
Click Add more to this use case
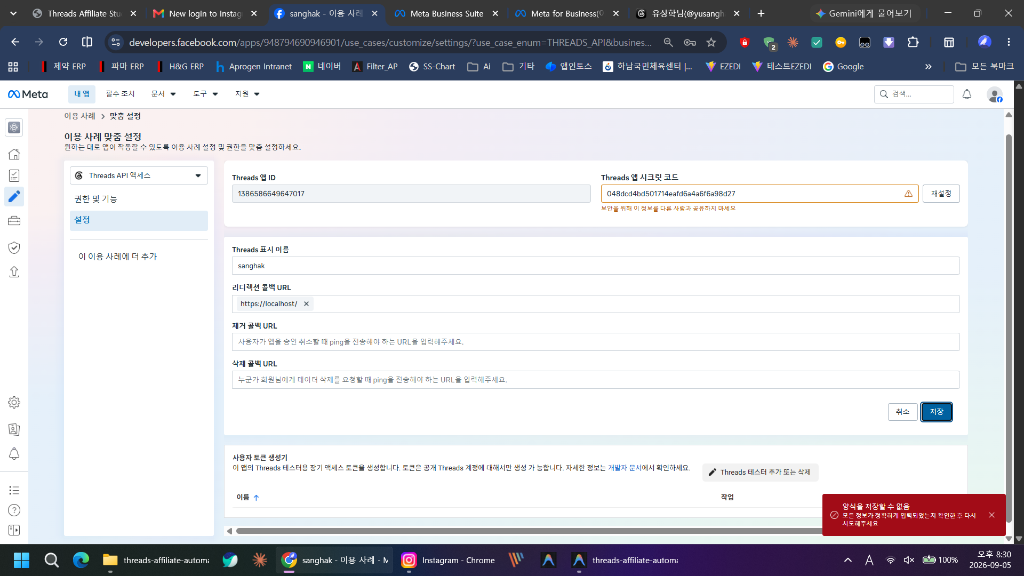118,257
